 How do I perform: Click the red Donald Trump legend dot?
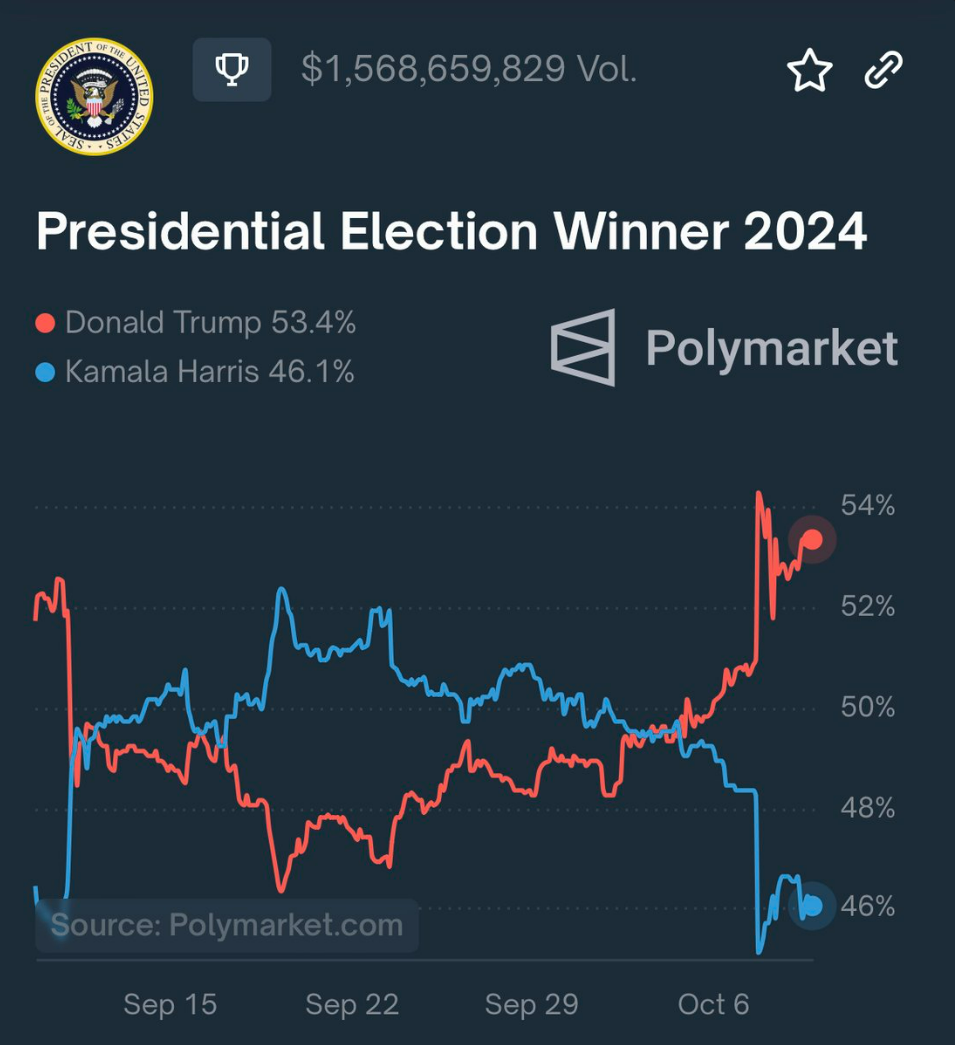(45, 323)
